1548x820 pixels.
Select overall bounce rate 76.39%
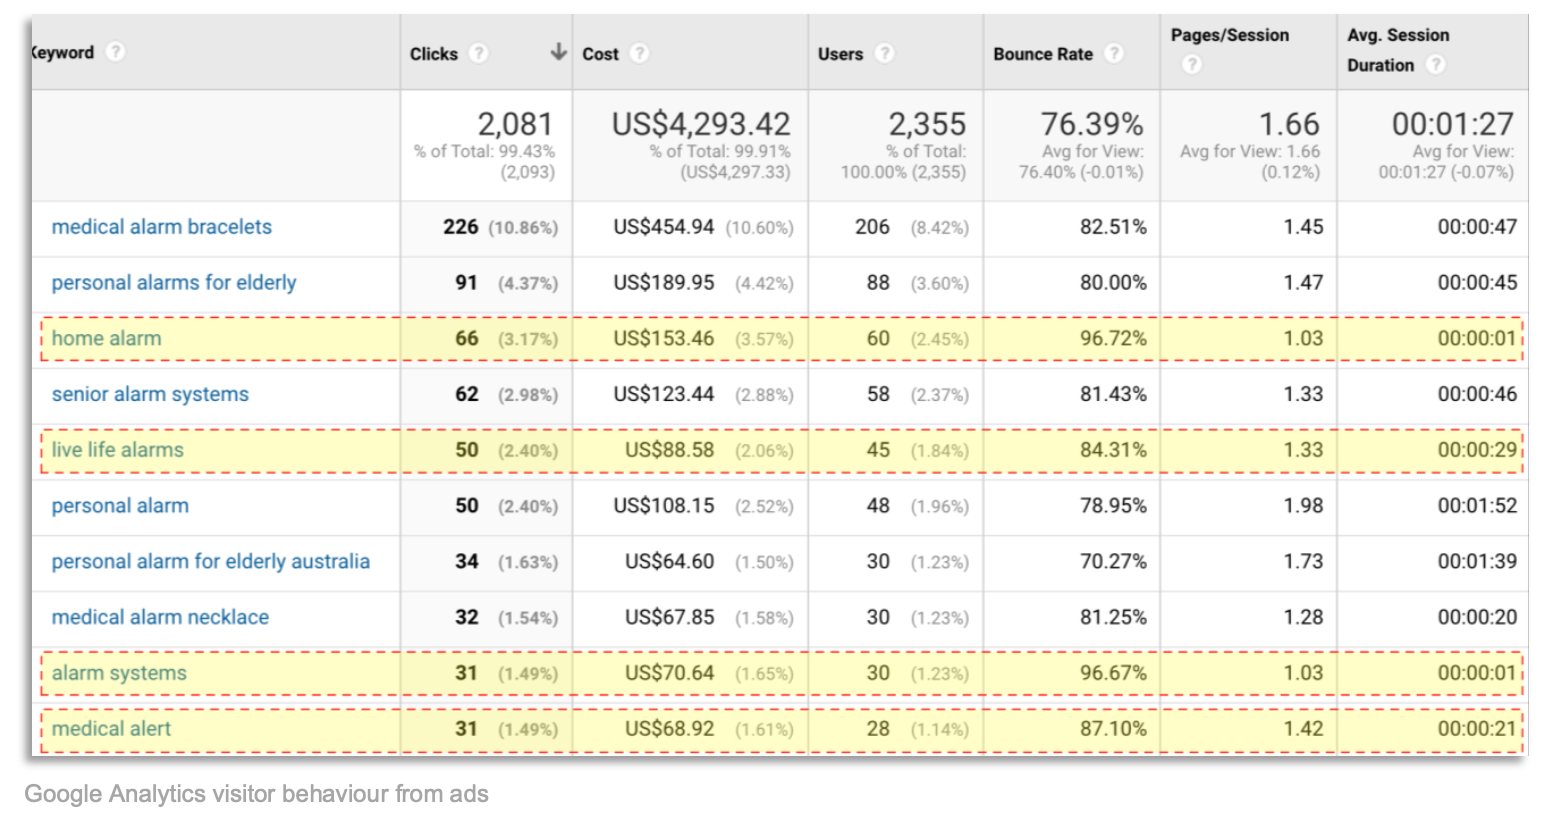(1092, 124)
